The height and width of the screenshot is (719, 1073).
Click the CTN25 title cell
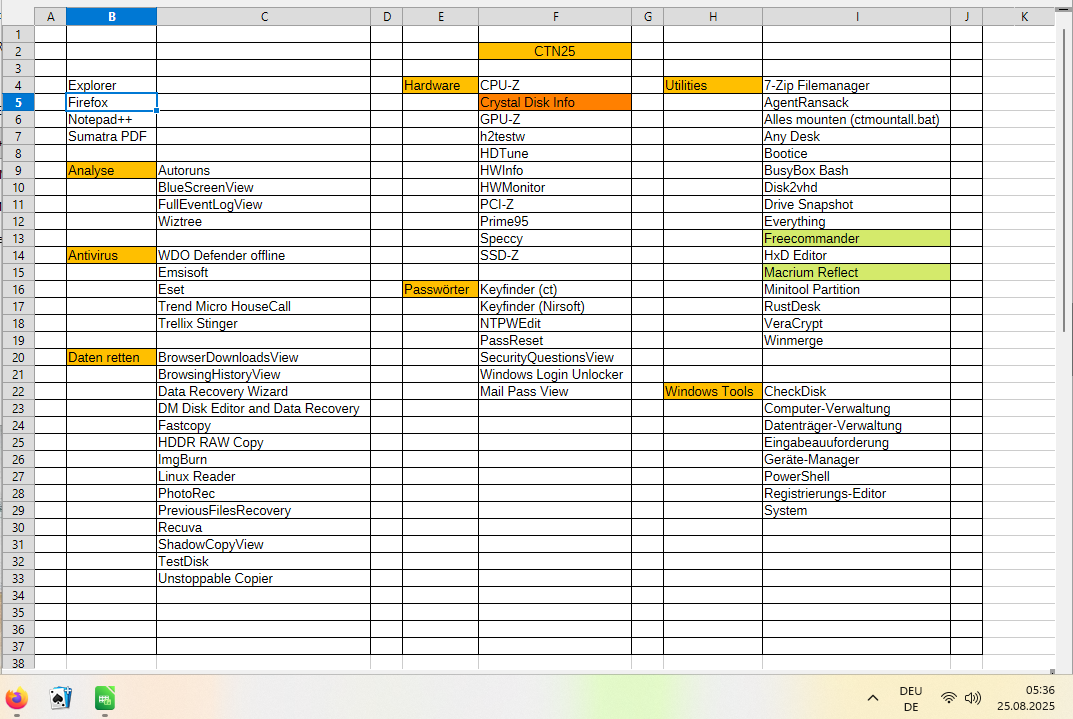click(555, 51)
